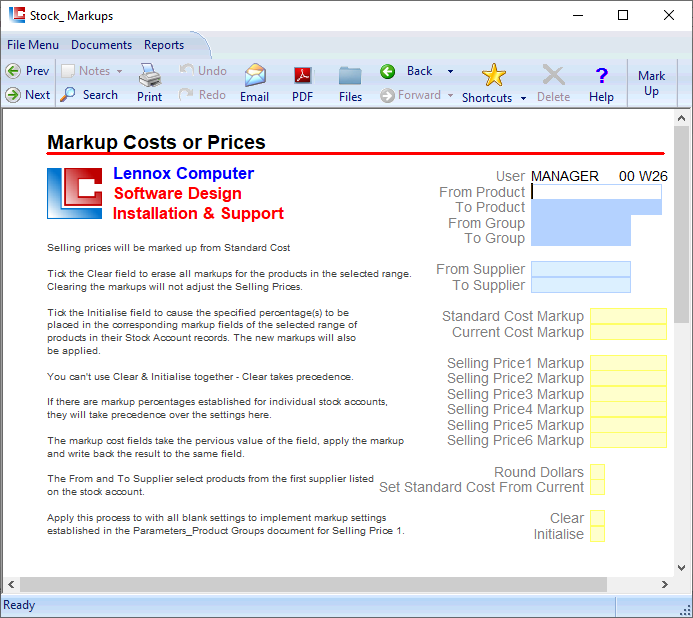Open the Email envelope icon
The image size is (693, 618).
(255, 76)
